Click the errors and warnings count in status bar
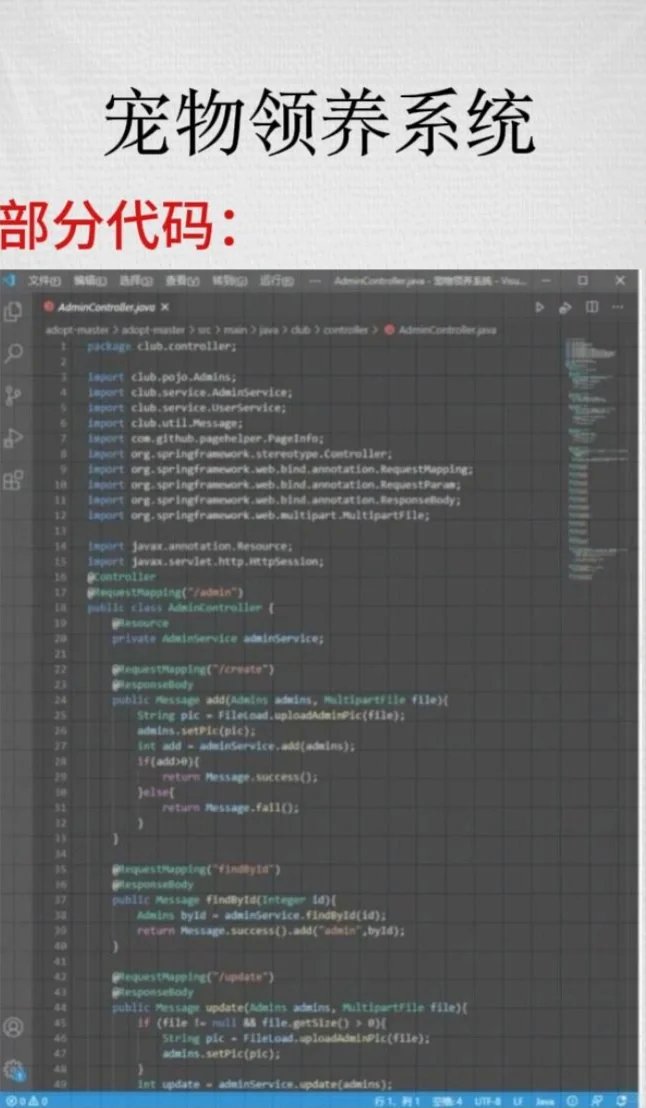Viewport: 646px width, 1108px height. tap(27, 1101)
